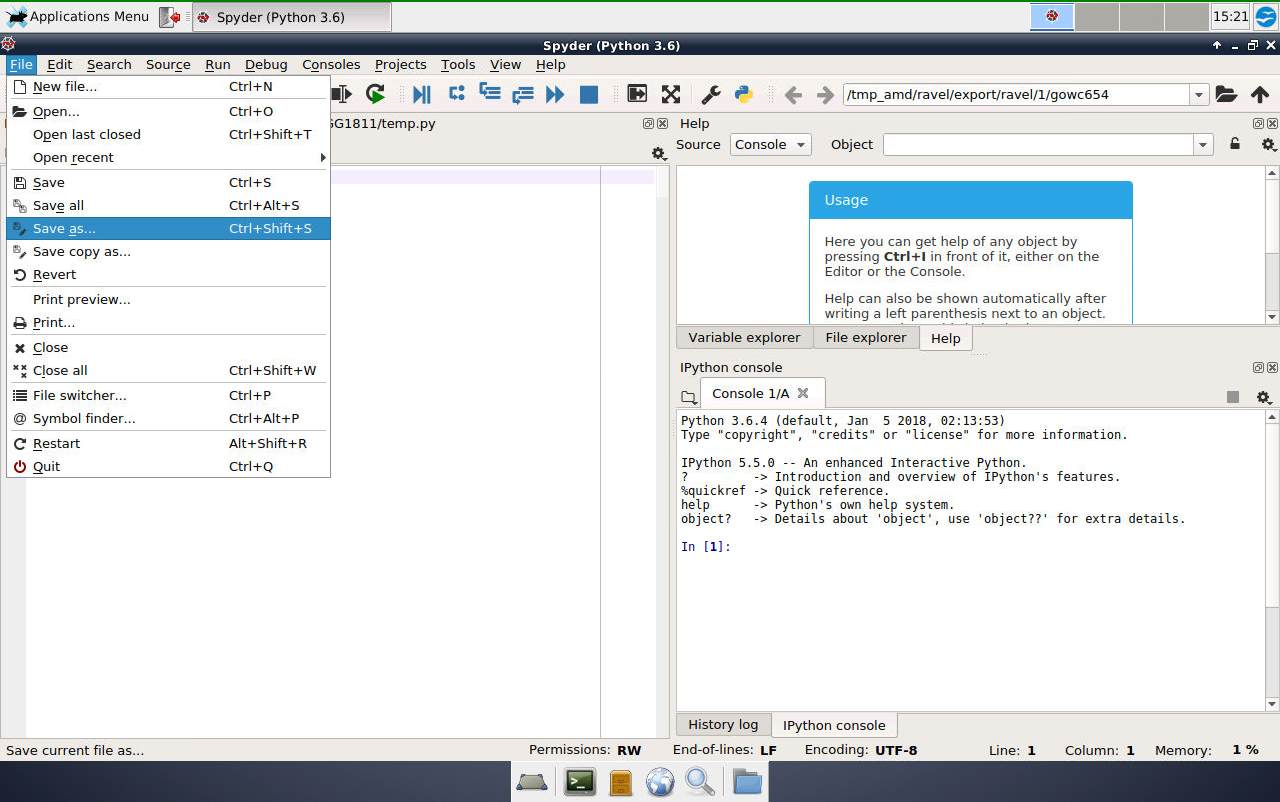Viewport: 1280px width, 802px height.
Task: Close the Console 1/A tab
Action: click(803, 393)
